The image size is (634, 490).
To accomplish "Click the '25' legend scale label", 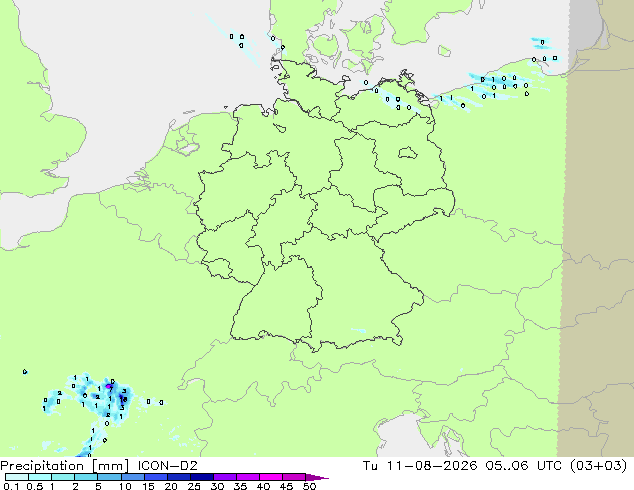I will pyautogui.click(x=194, y=486).
